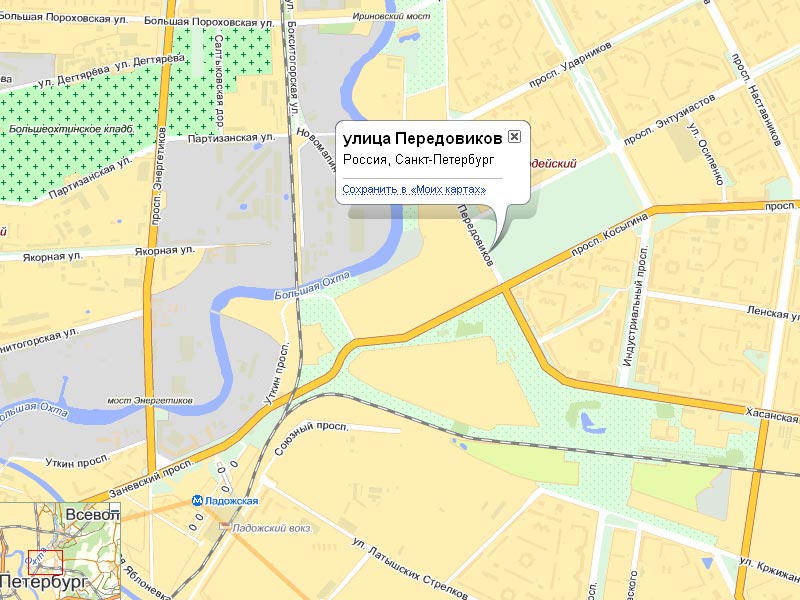Open the Сохранить в «Моих картах» link
The image size is (800, 600).
414,189
